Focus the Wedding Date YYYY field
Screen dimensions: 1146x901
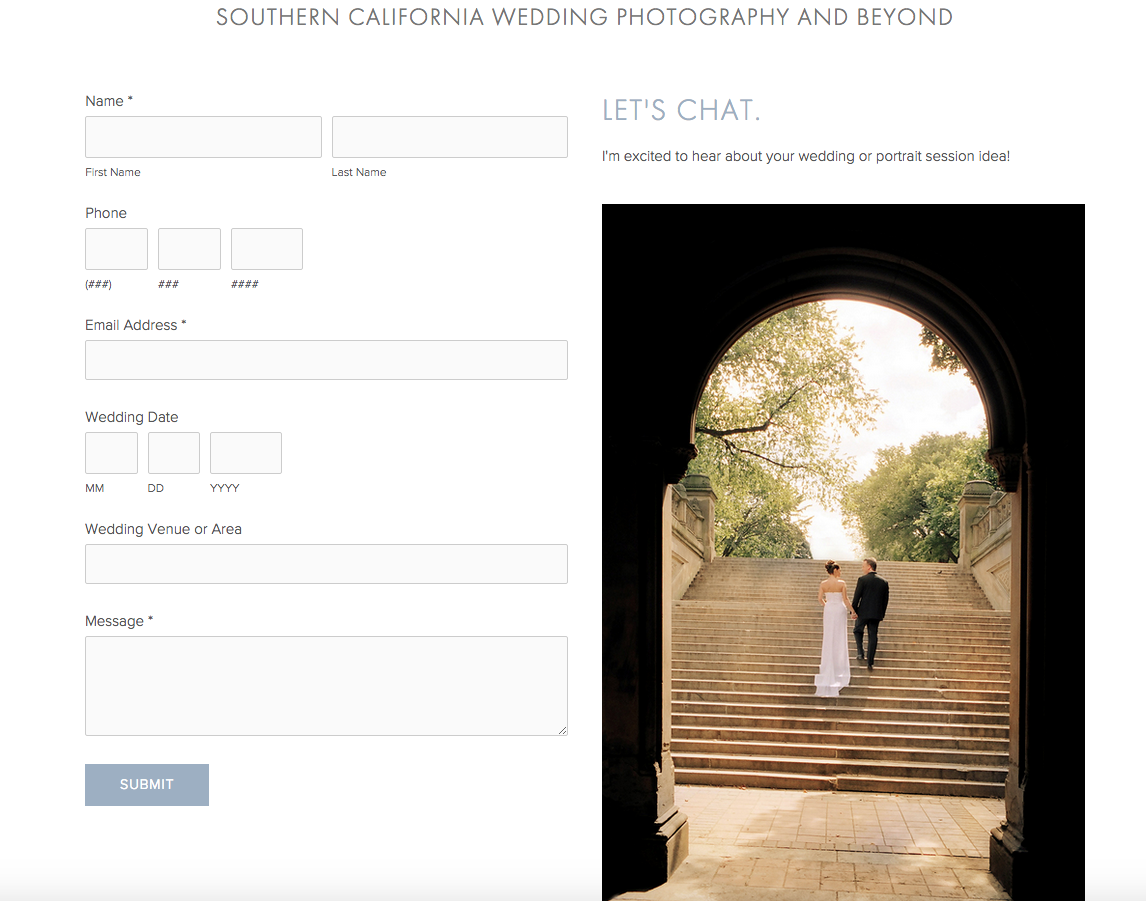click(246, 452)
